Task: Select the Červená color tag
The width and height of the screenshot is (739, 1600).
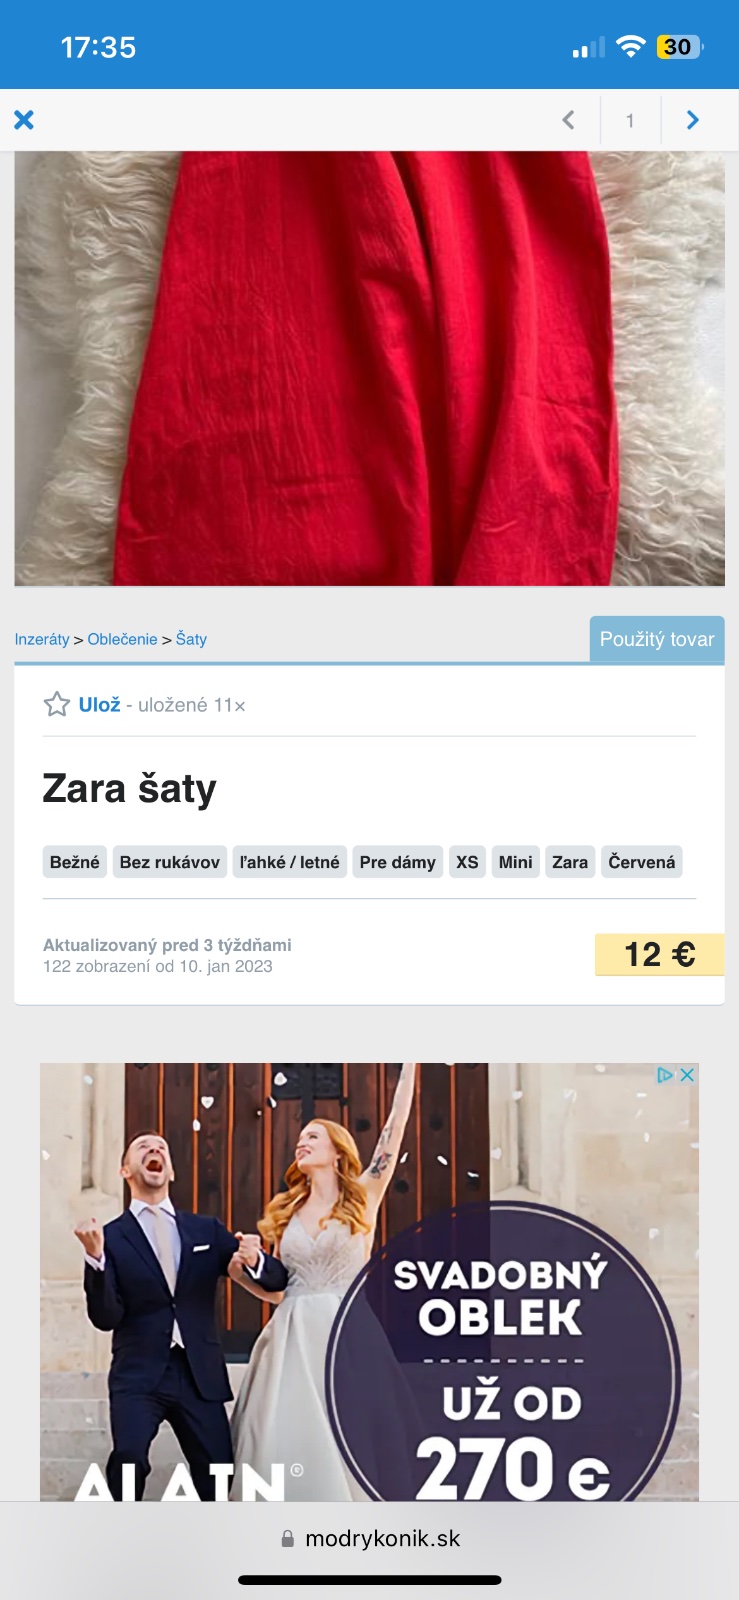Action: tap(642, 862)
